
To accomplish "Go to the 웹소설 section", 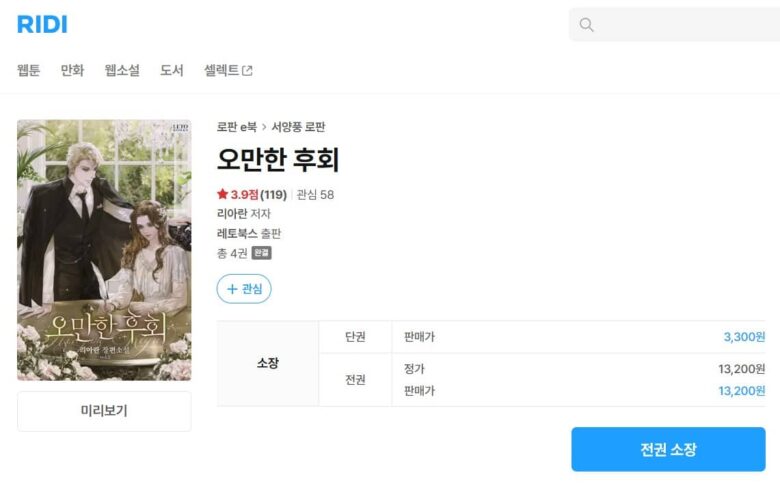I will (x=122, y=71).
